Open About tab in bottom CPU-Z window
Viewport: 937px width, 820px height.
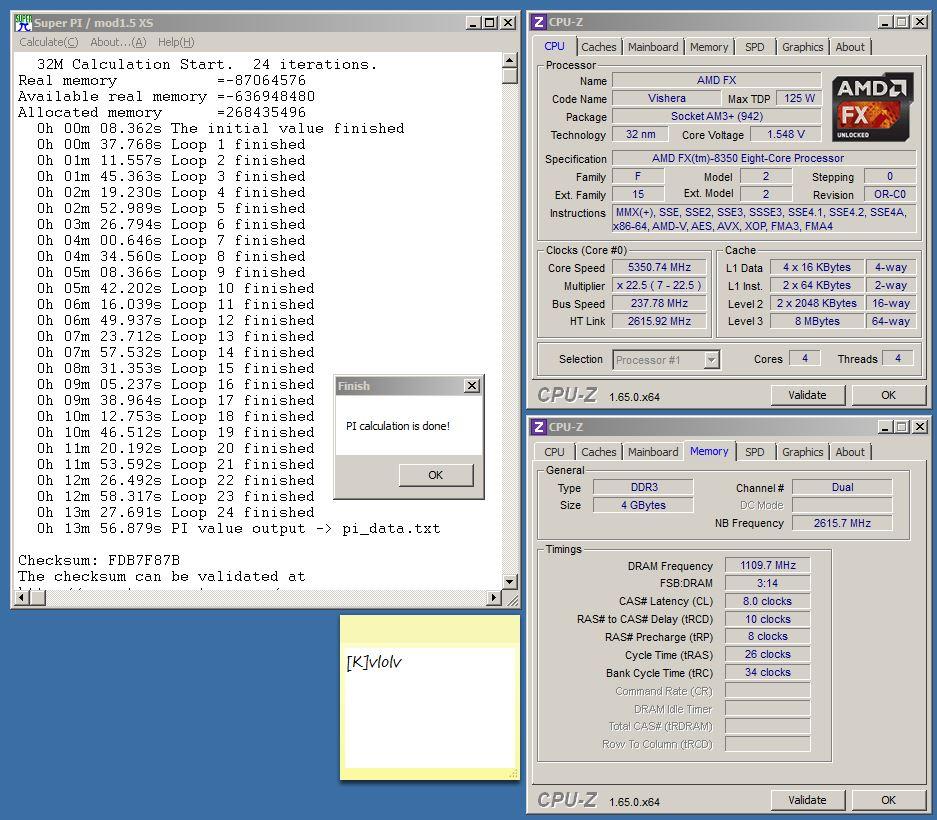coord(850,452)
